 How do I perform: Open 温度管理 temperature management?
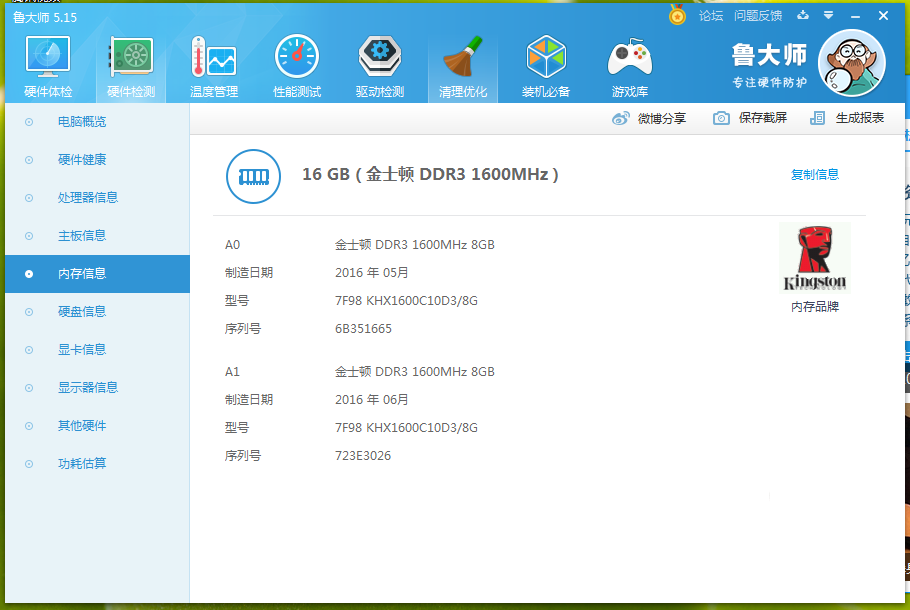pyautogui.click(x=214, y=67)
